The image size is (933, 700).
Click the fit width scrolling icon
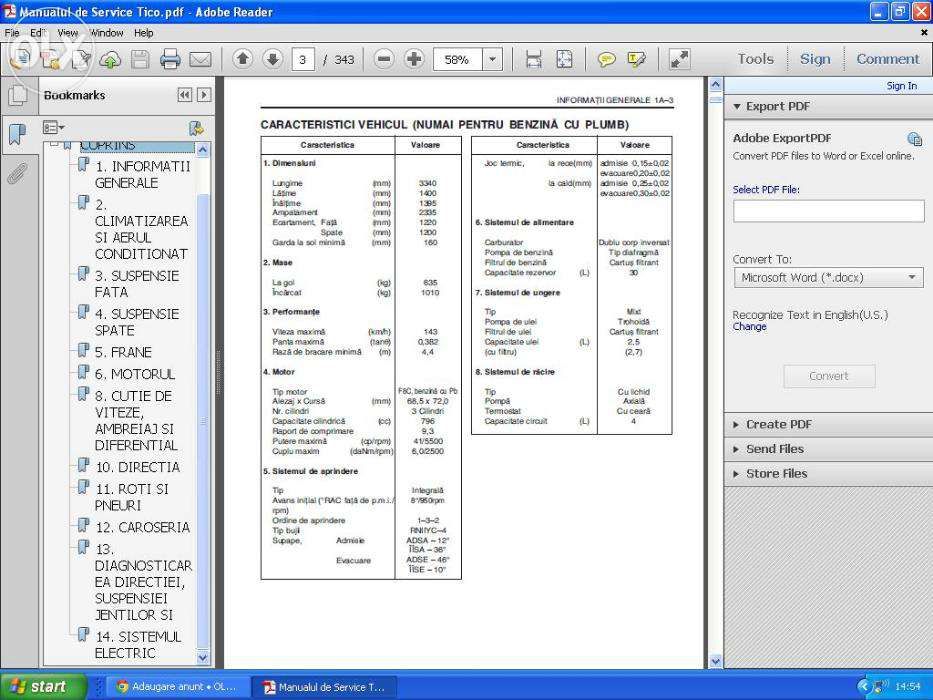[x=534, y=59]
